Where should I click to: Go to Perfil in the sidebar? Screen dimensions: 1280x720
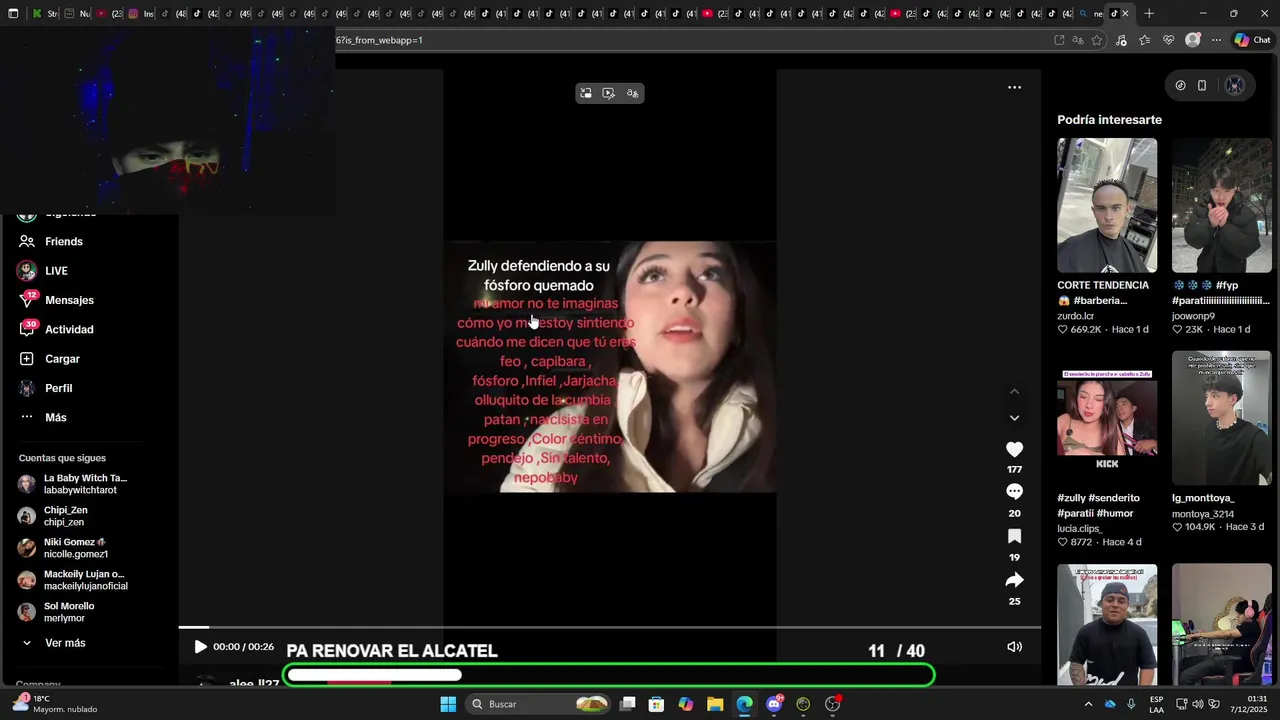click(58, 388)
